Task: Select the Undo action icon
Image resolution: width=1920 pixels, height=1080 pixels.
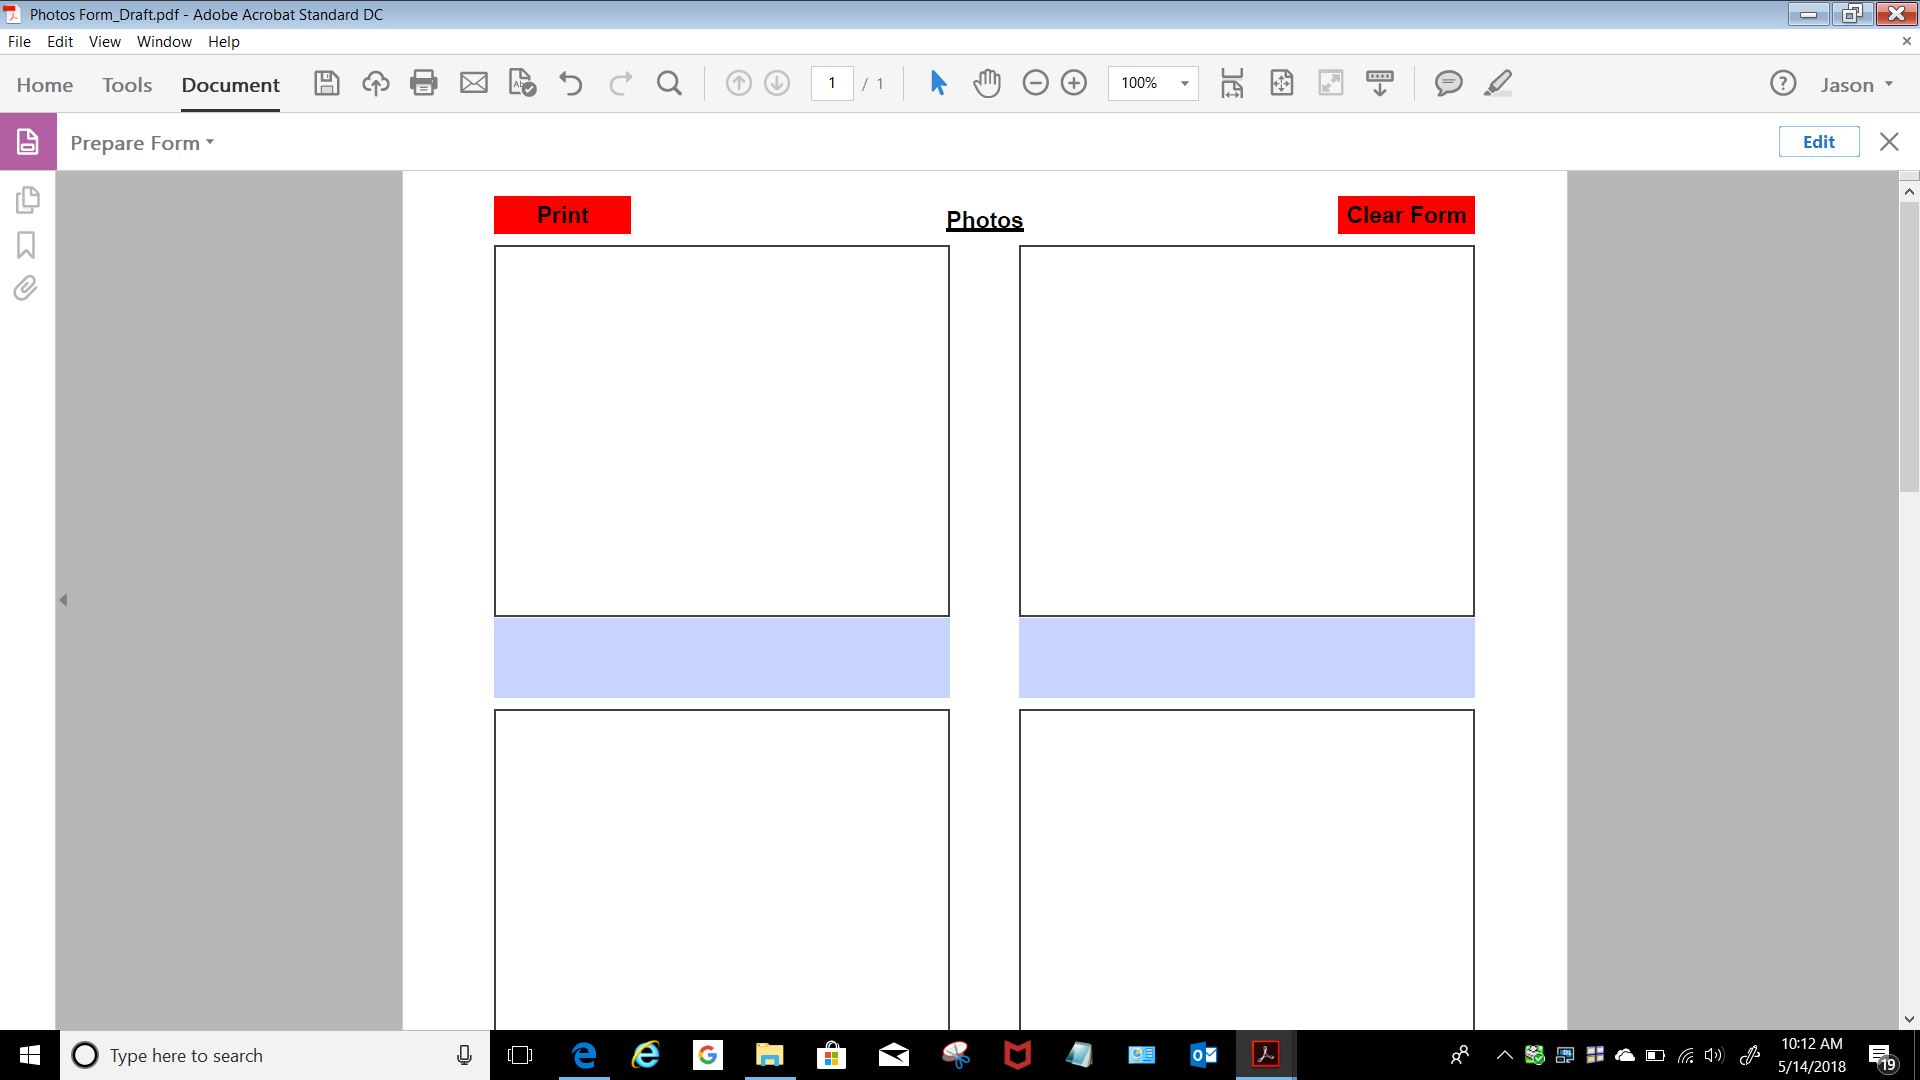Action: 571,83
